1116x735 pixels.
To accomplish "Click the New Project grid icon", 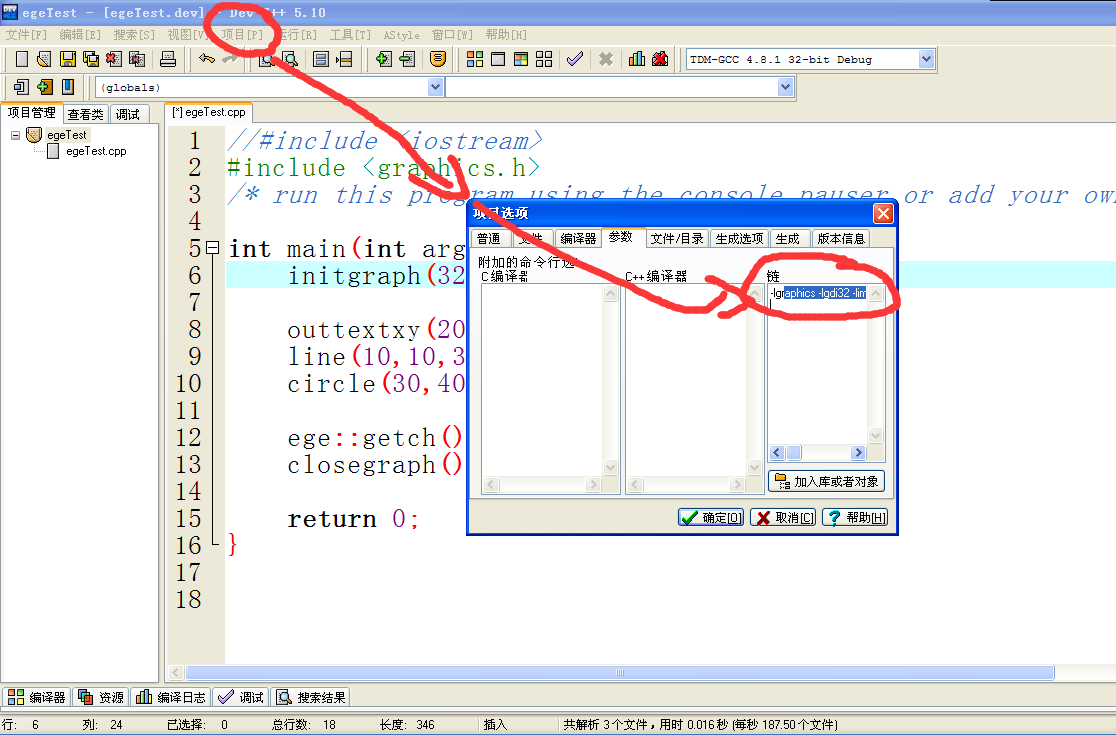I will pos(543,58).
